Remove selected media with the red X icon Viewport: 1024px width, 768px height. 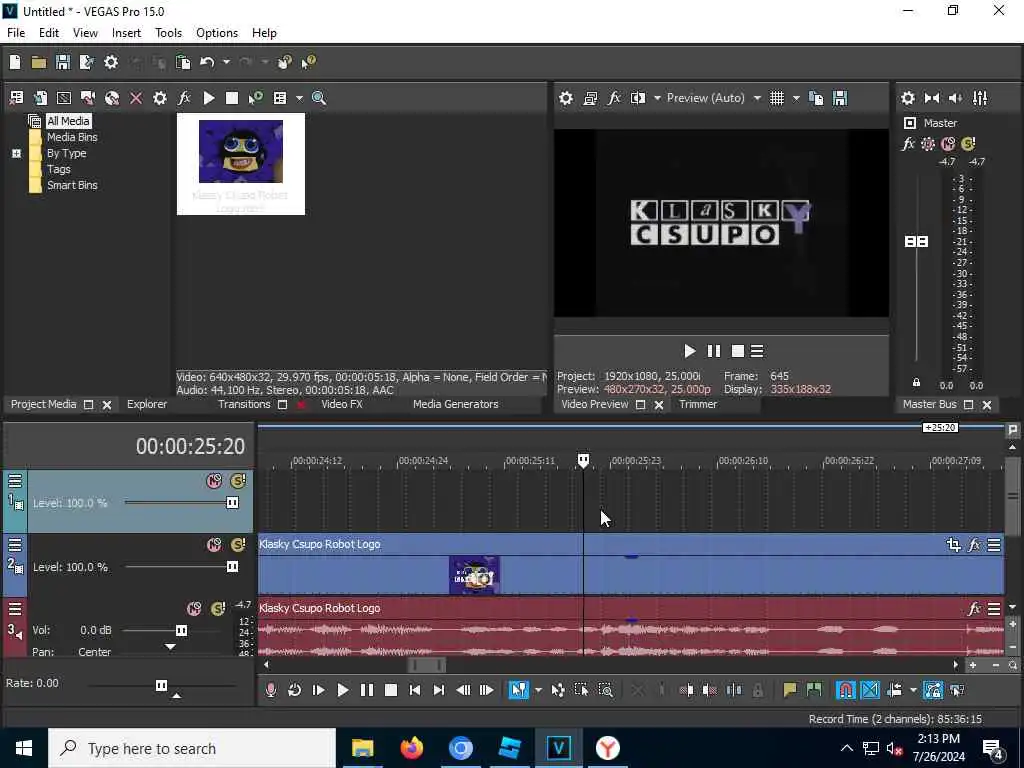point(136,98)
